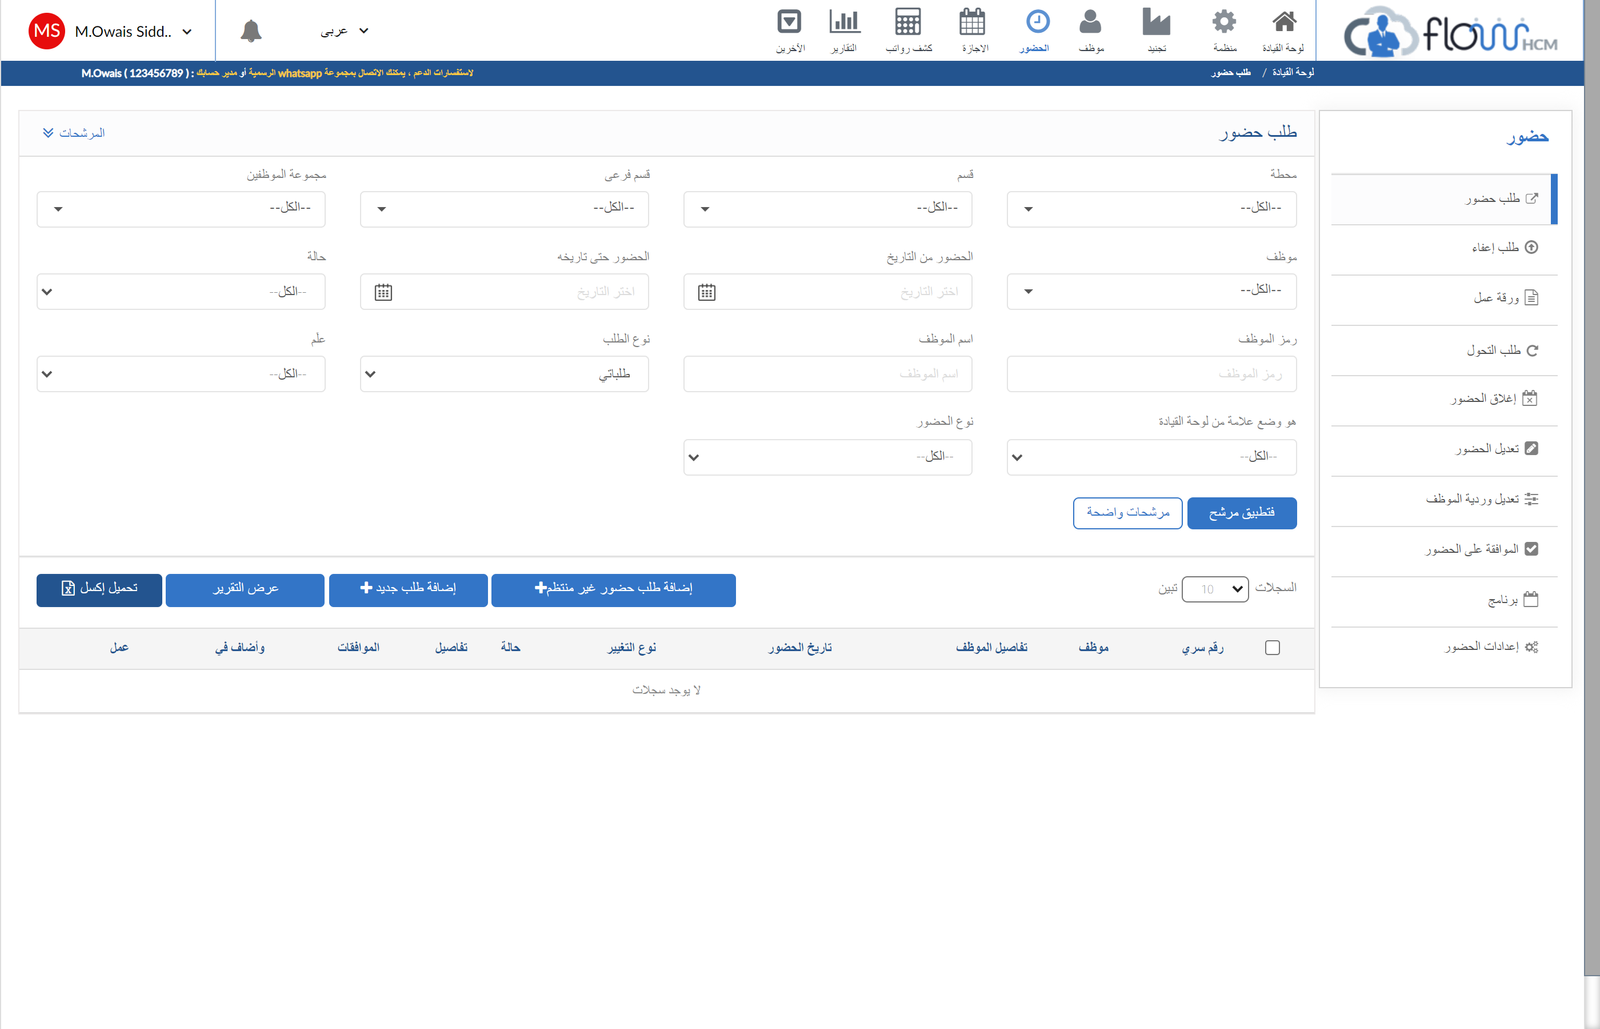
Task: Open the Attendance clock icon in top navigation
Action: [1037, 22]
